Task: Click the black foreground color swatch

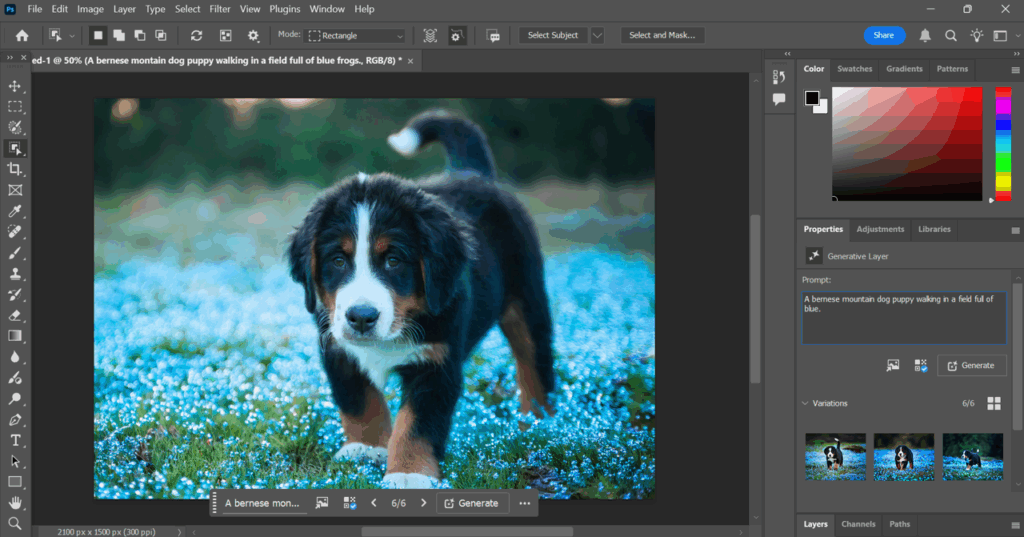Action: click(x=812, y=98)
